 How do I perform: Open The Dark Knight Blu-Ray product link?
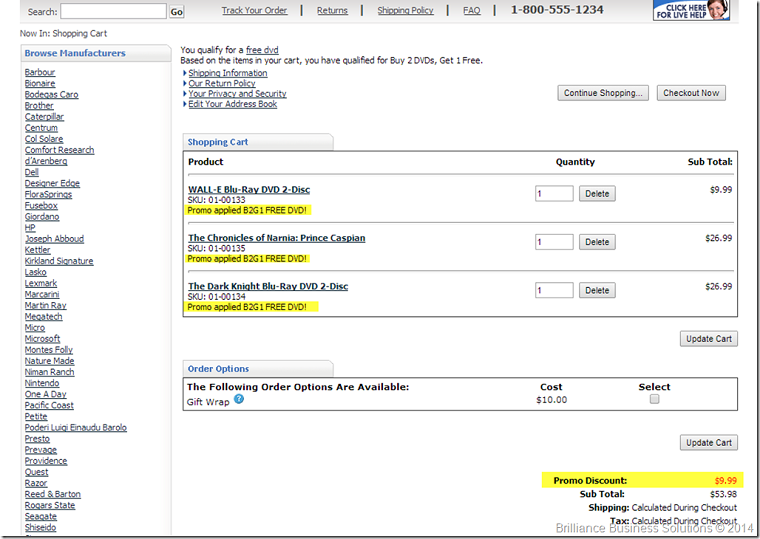pyautogui.click(x=268, y=286)
